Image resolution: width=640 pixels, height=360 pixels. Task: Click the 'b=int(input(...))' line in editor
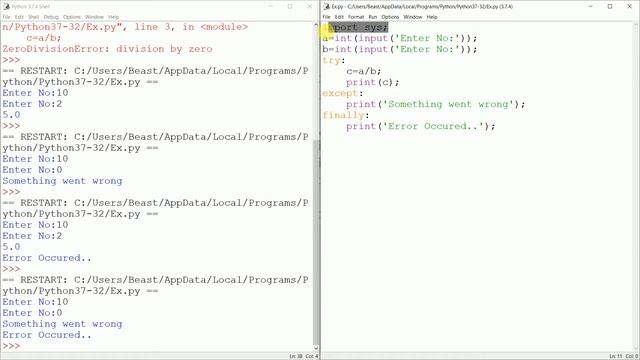tap(400, 49)
